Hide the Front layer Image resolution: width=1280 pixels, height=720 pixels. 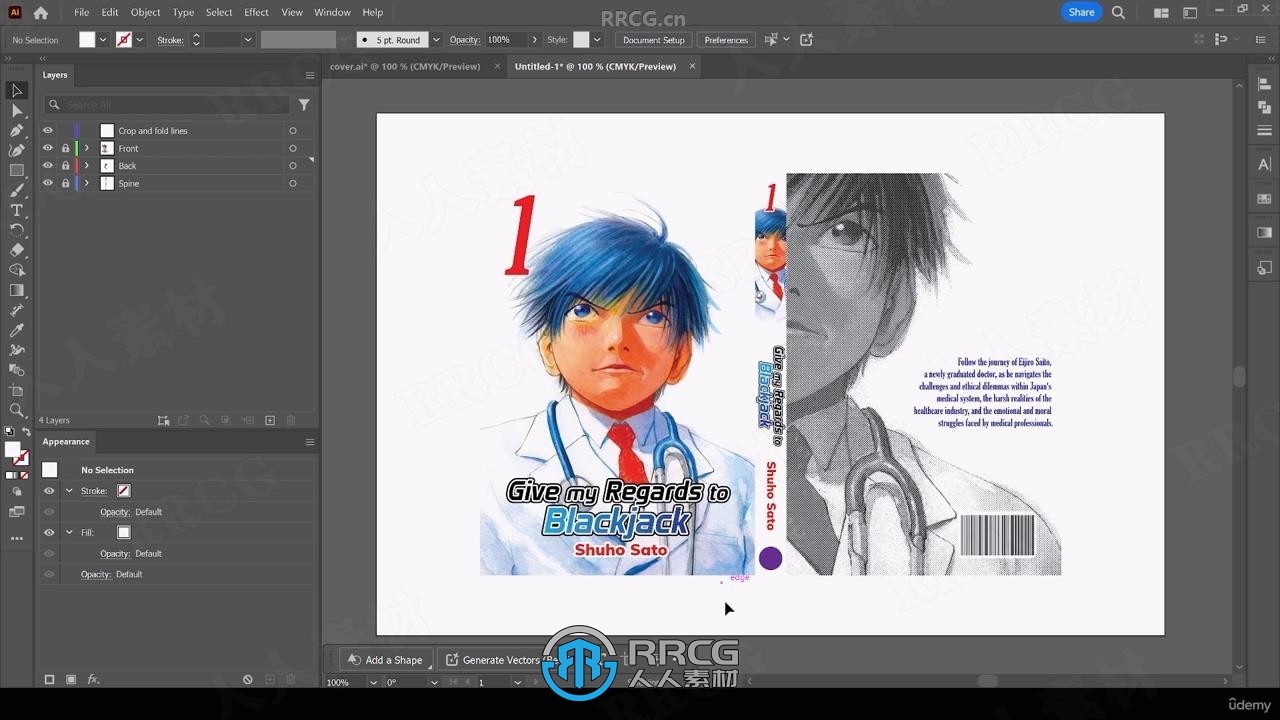click(x=47, y=148)
